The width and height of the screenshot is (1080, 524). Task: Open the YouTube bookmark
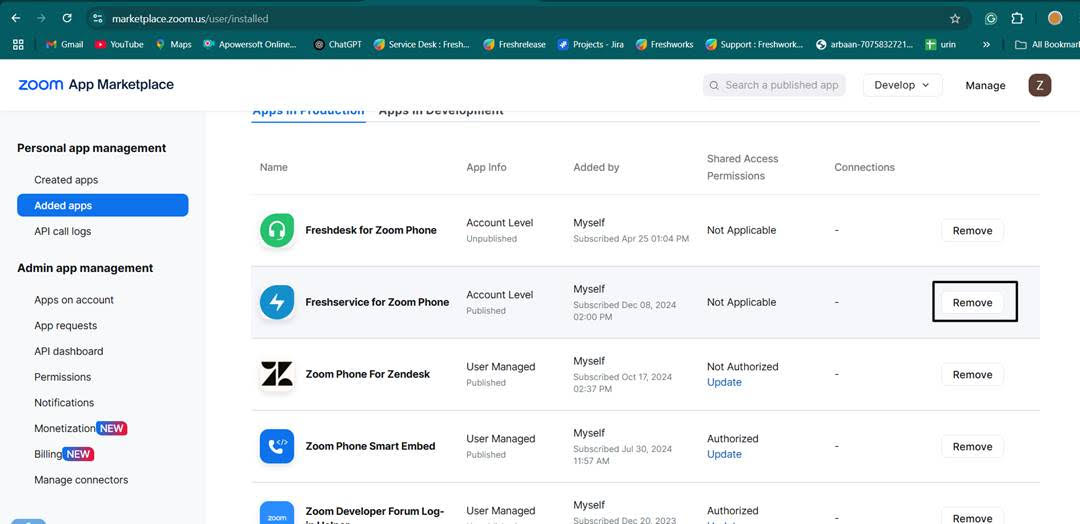pos(119,44)
